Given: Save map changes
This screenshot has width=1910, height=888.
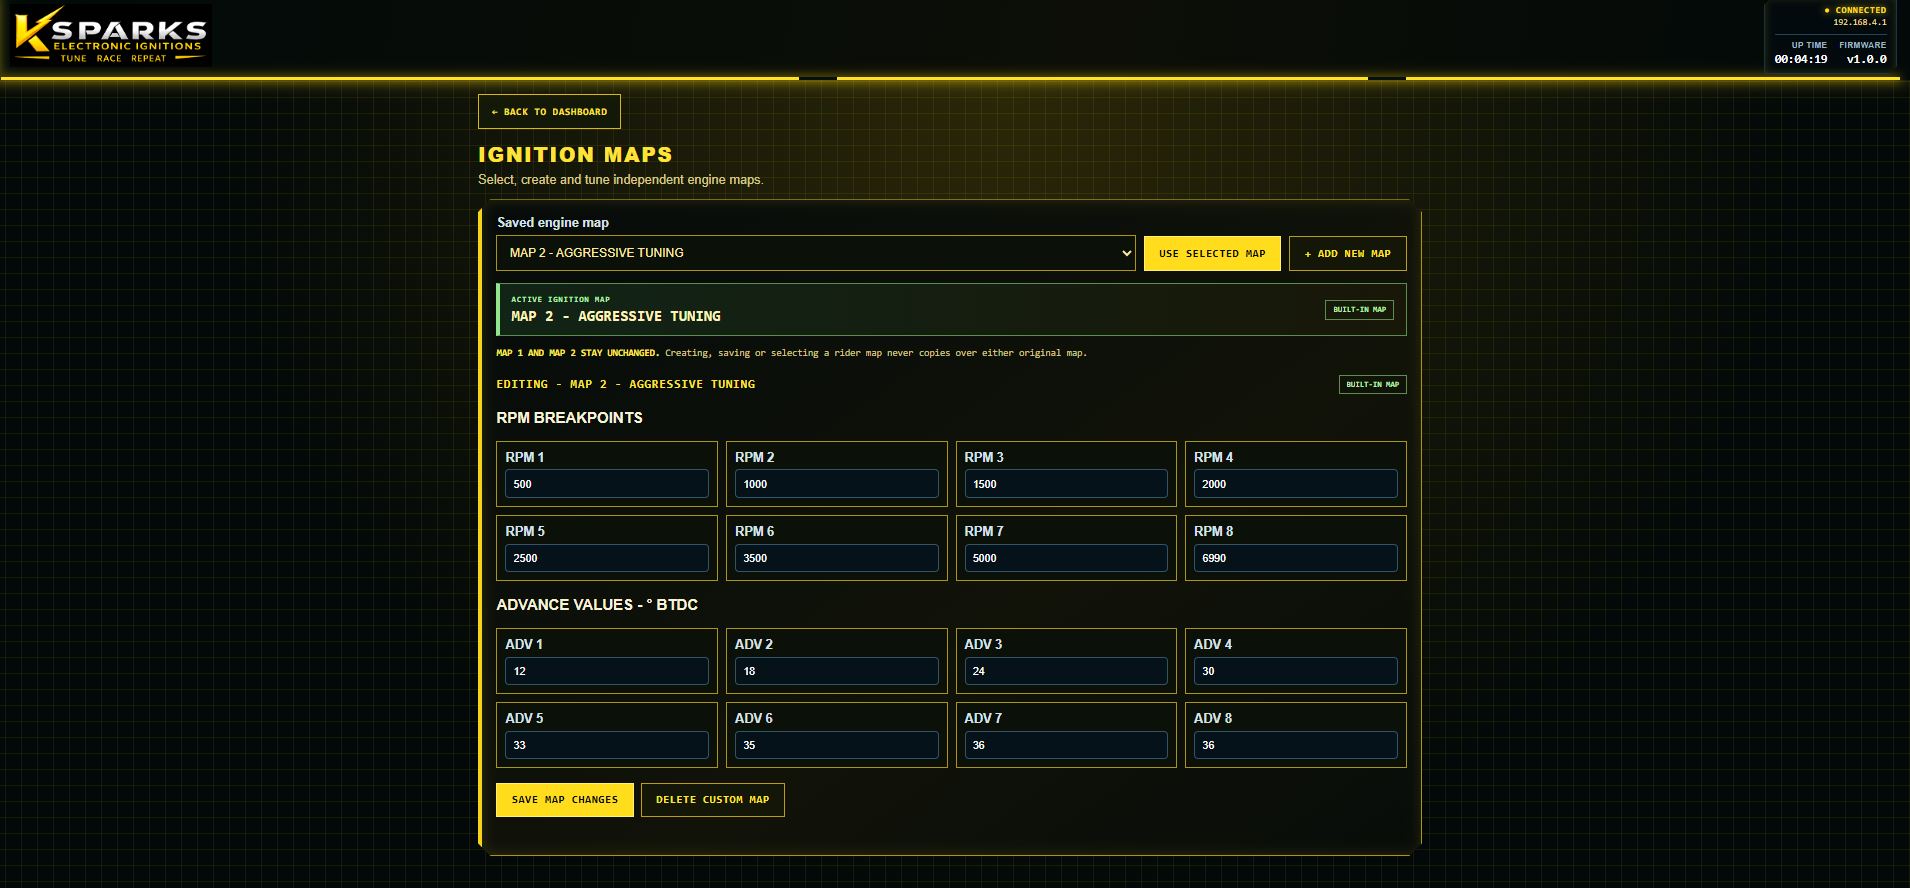Looking at the screenshot, I should tap(565, 800).
